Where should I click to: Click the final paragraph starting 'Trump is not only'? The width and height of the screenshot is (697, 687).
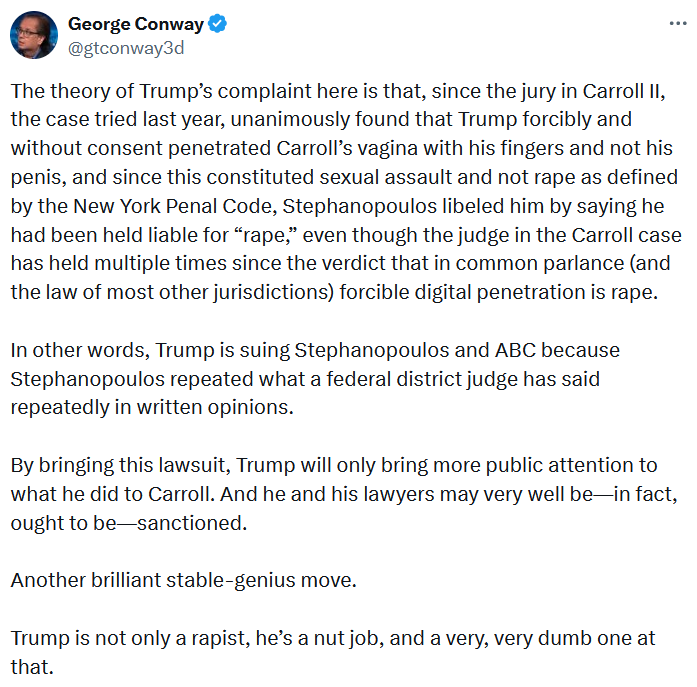(332, 652)
